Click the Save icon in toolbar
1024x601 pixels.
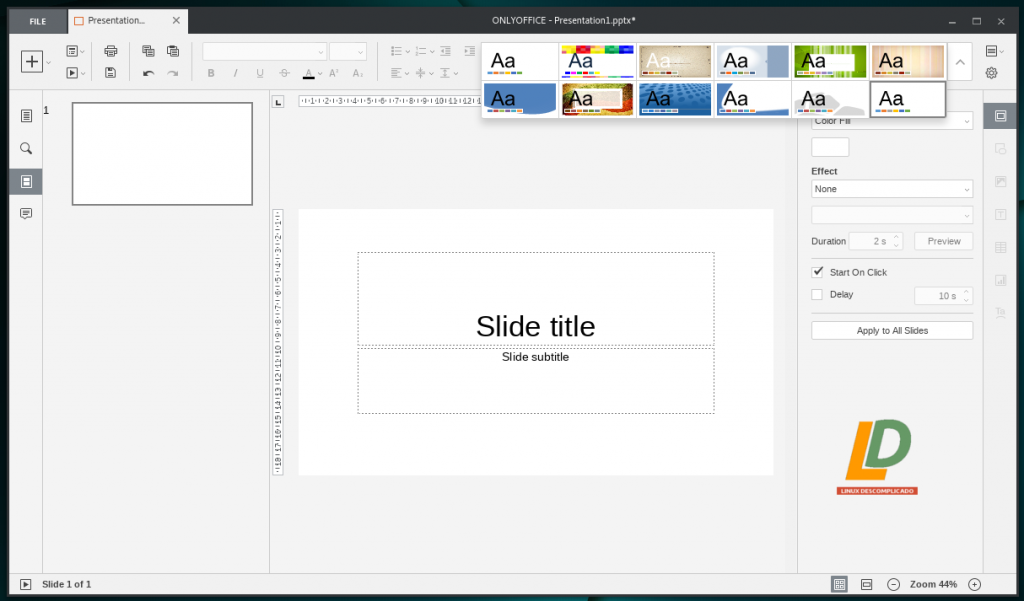click(111, 73)
